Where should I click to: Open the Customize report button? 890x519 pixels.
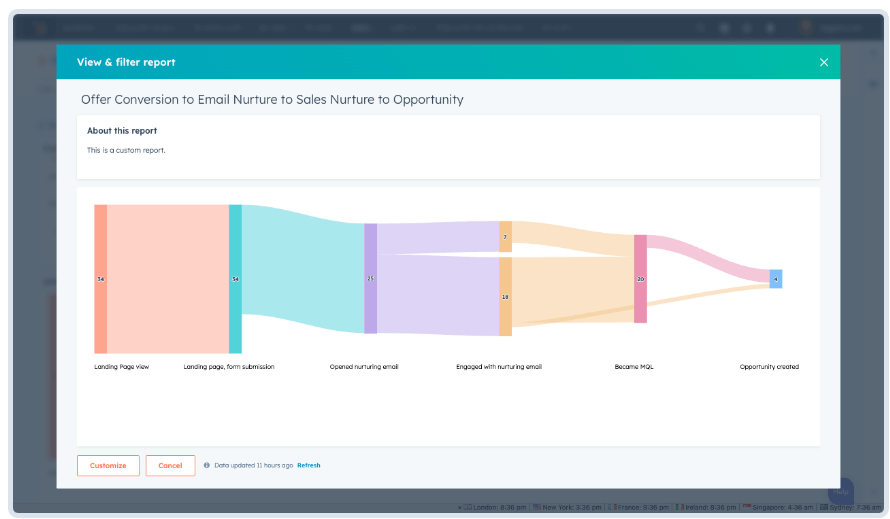point(108,466)
